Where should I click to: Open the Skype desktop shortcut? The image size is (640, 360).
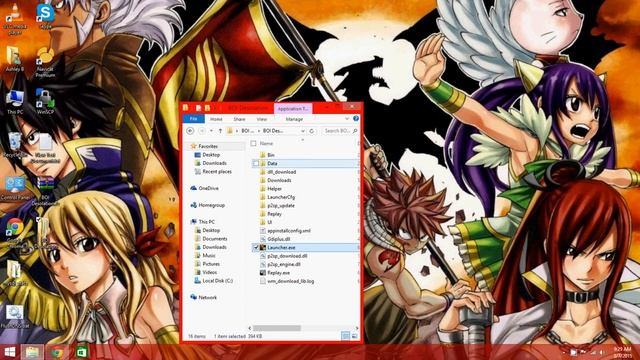45,16
